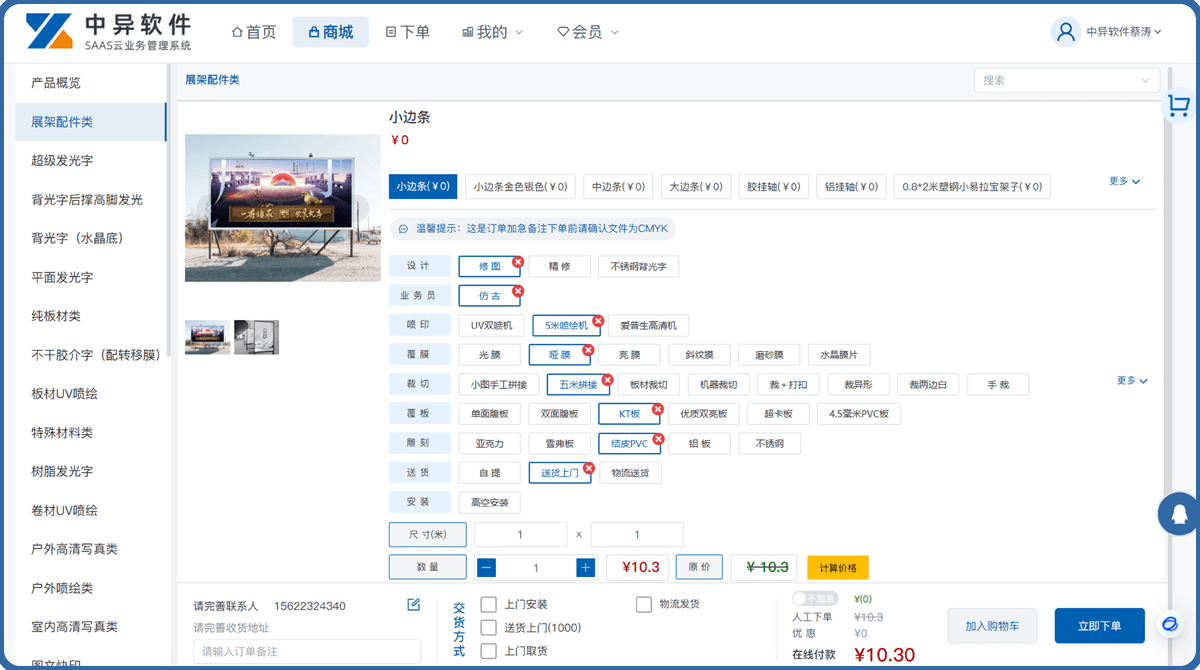Remove the 结皮PVC selection red X
Screen dimensions: 1200x670
657,439
